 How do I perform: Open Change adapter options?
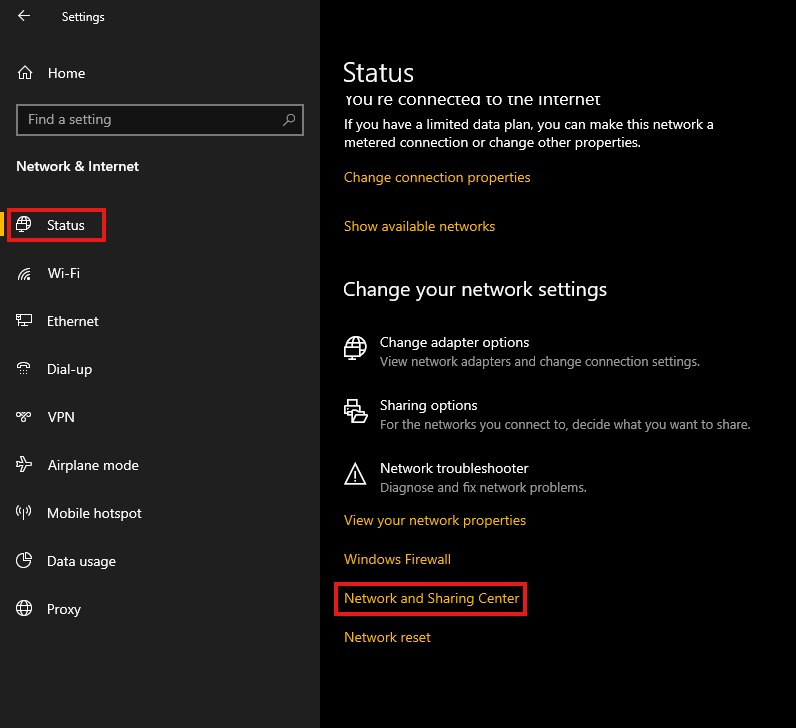click(x=454, y=343)
